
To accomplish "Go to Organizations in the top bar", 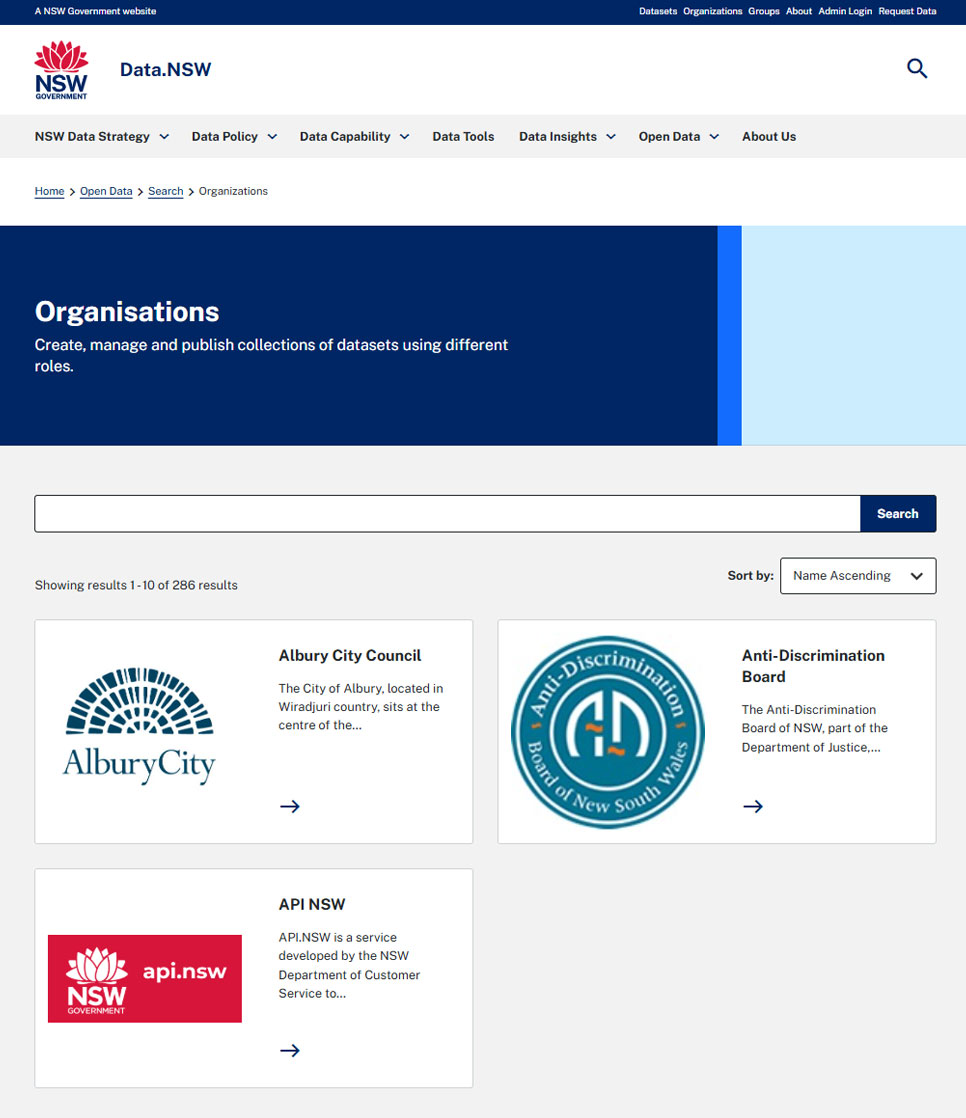I will (x=712, y=11).
